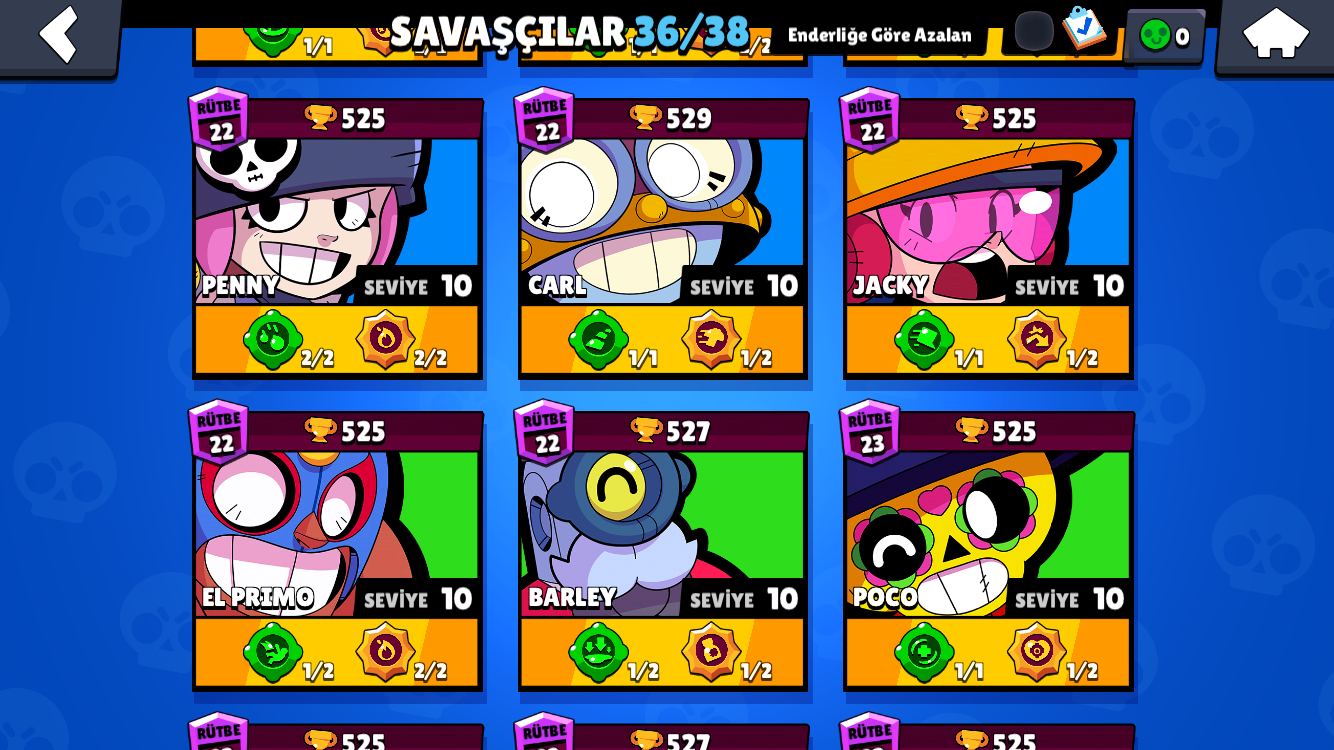Click Jacky's star power icon
Viewport: 1334px width, 750px height.
point(1036,340)
